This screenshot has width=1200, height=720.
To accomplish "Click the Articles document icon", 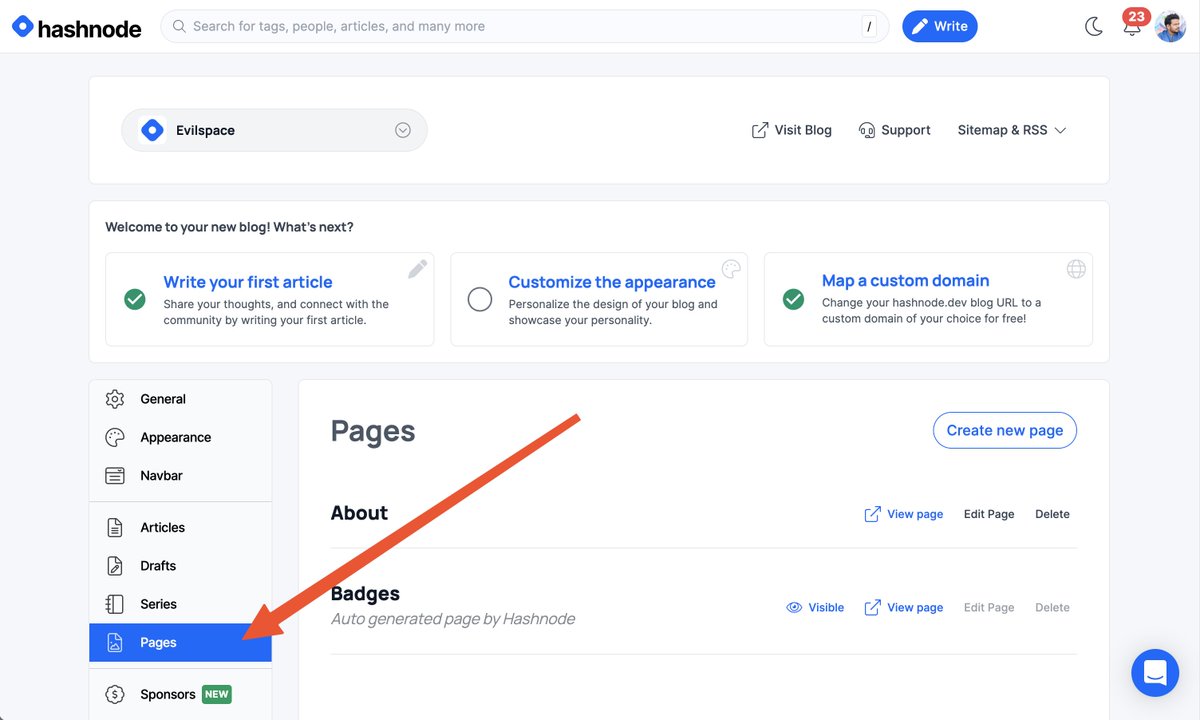I will tap(115, 527).
